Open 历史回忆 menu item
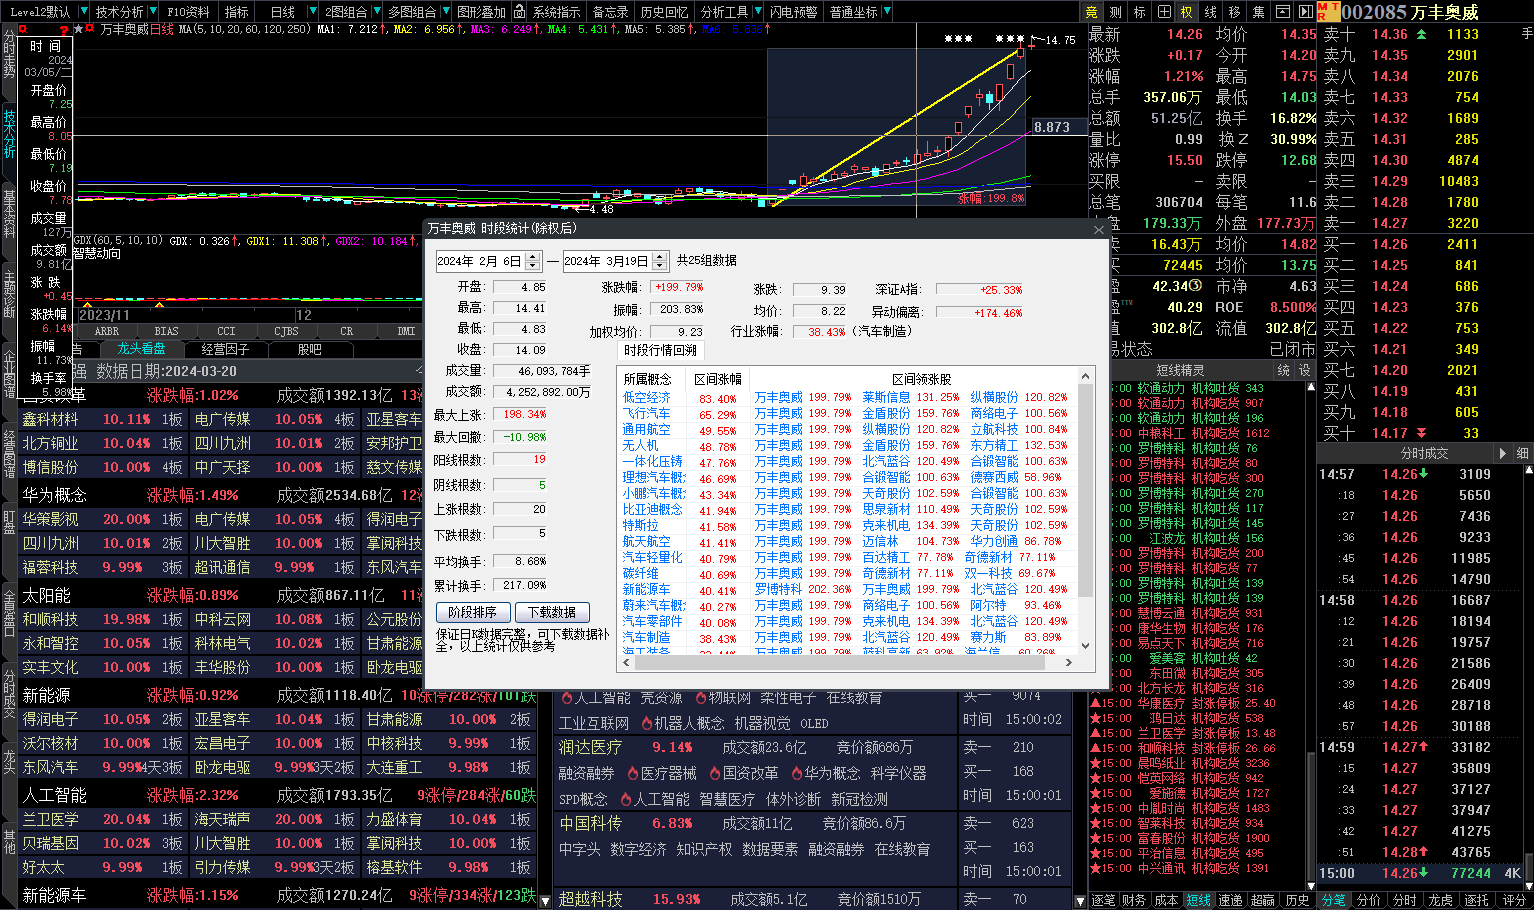This screenshot has height=910, width=1534. (x=664, y=12)
